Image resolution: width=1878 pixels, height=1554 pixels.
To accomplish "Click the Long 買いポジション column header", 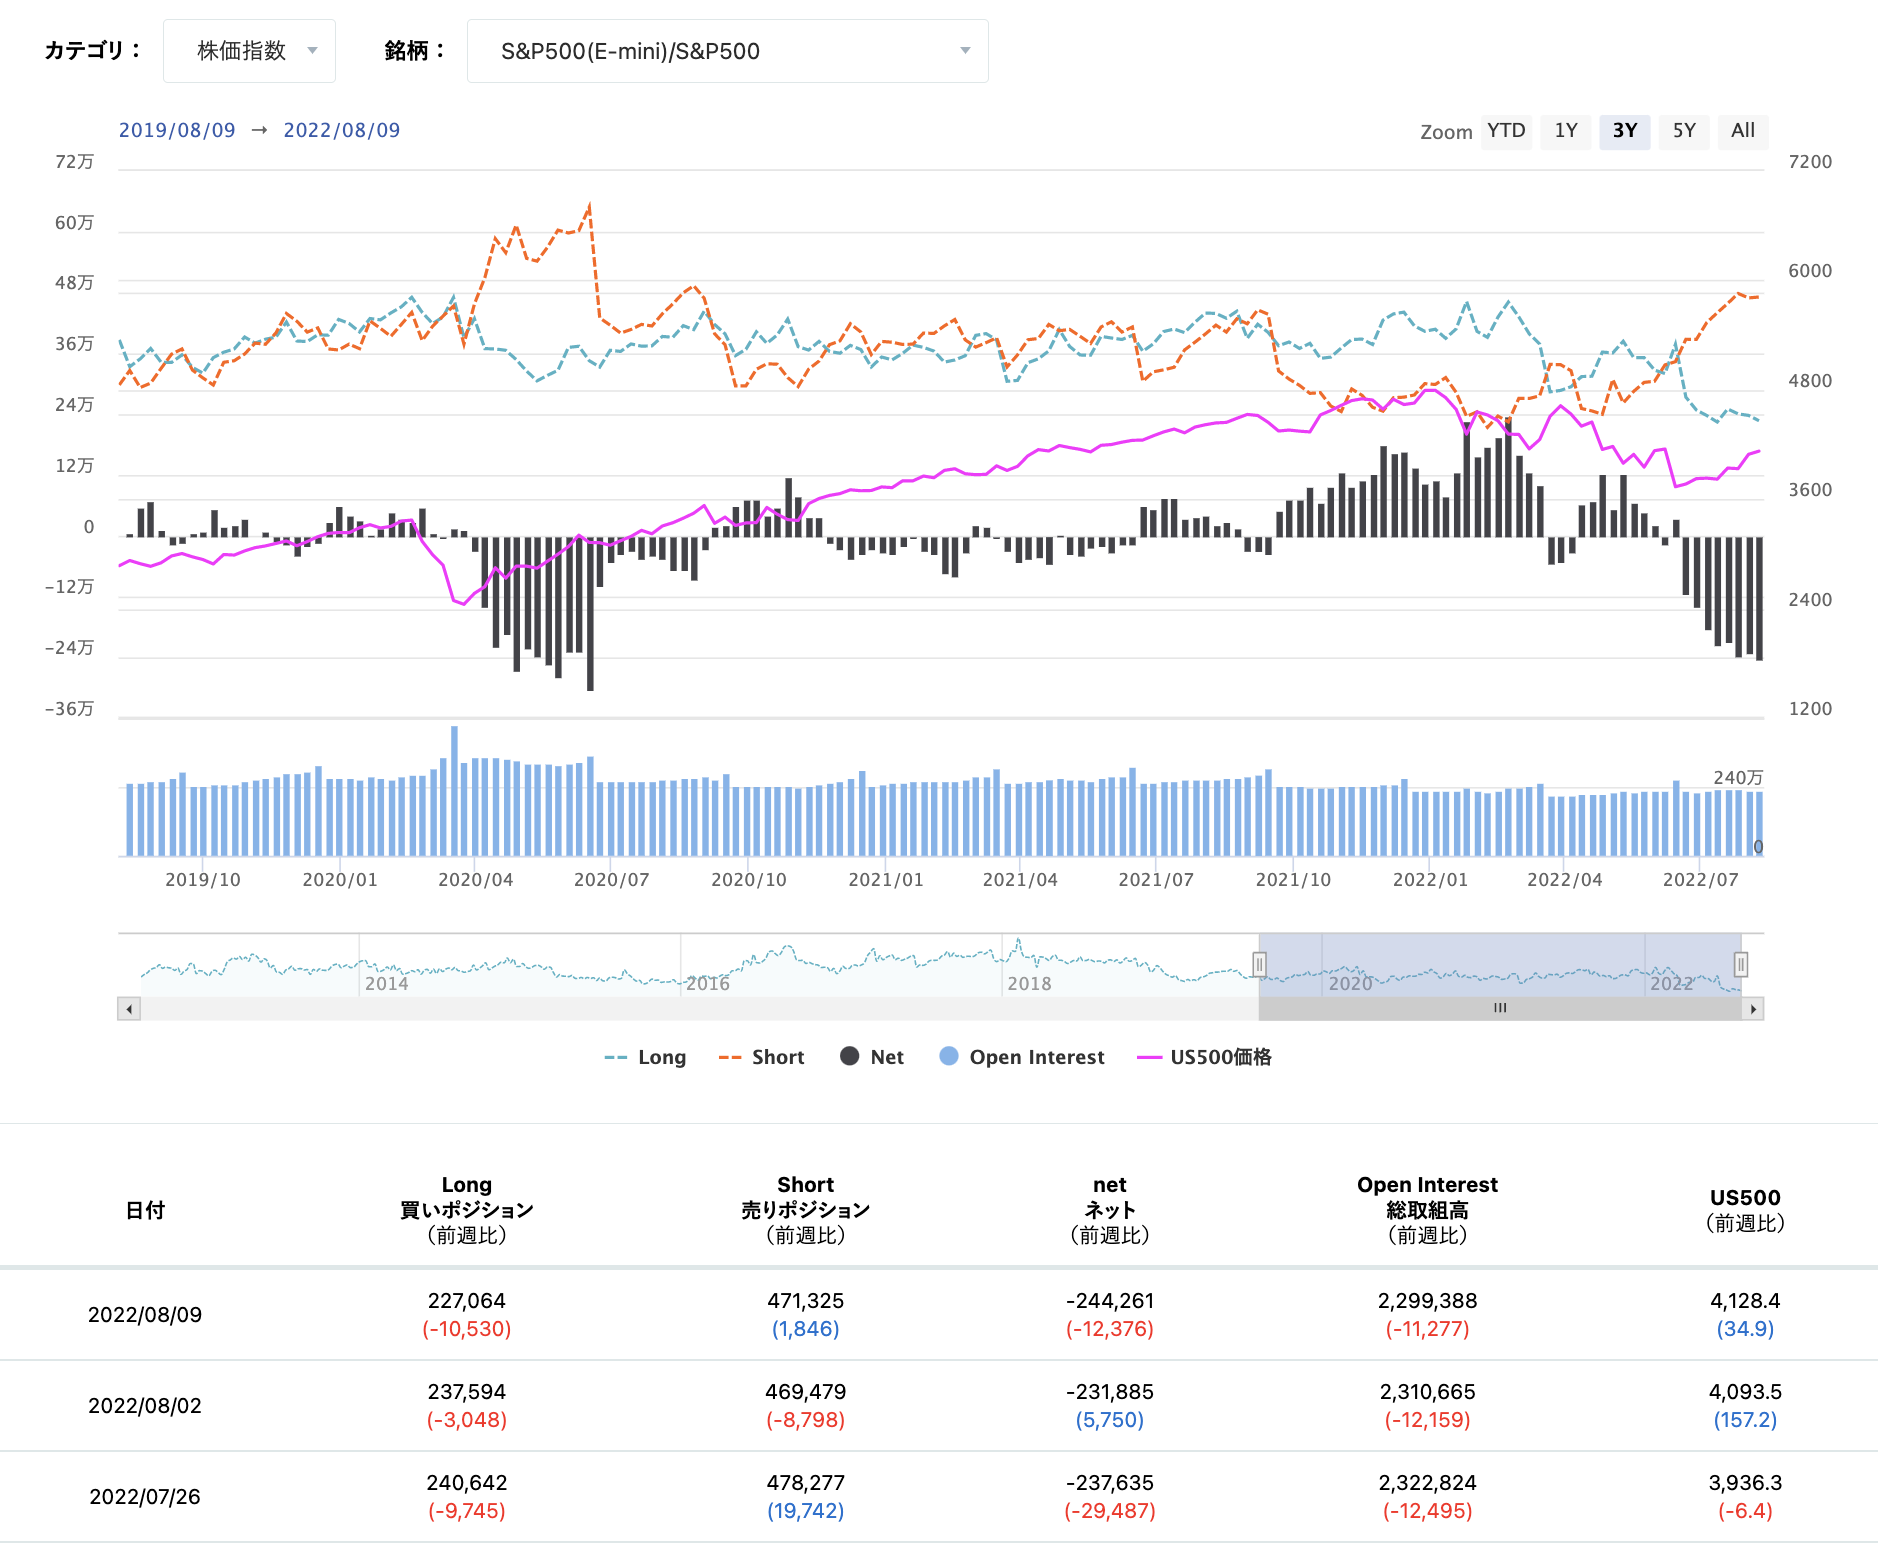I will click(467, 1210).
